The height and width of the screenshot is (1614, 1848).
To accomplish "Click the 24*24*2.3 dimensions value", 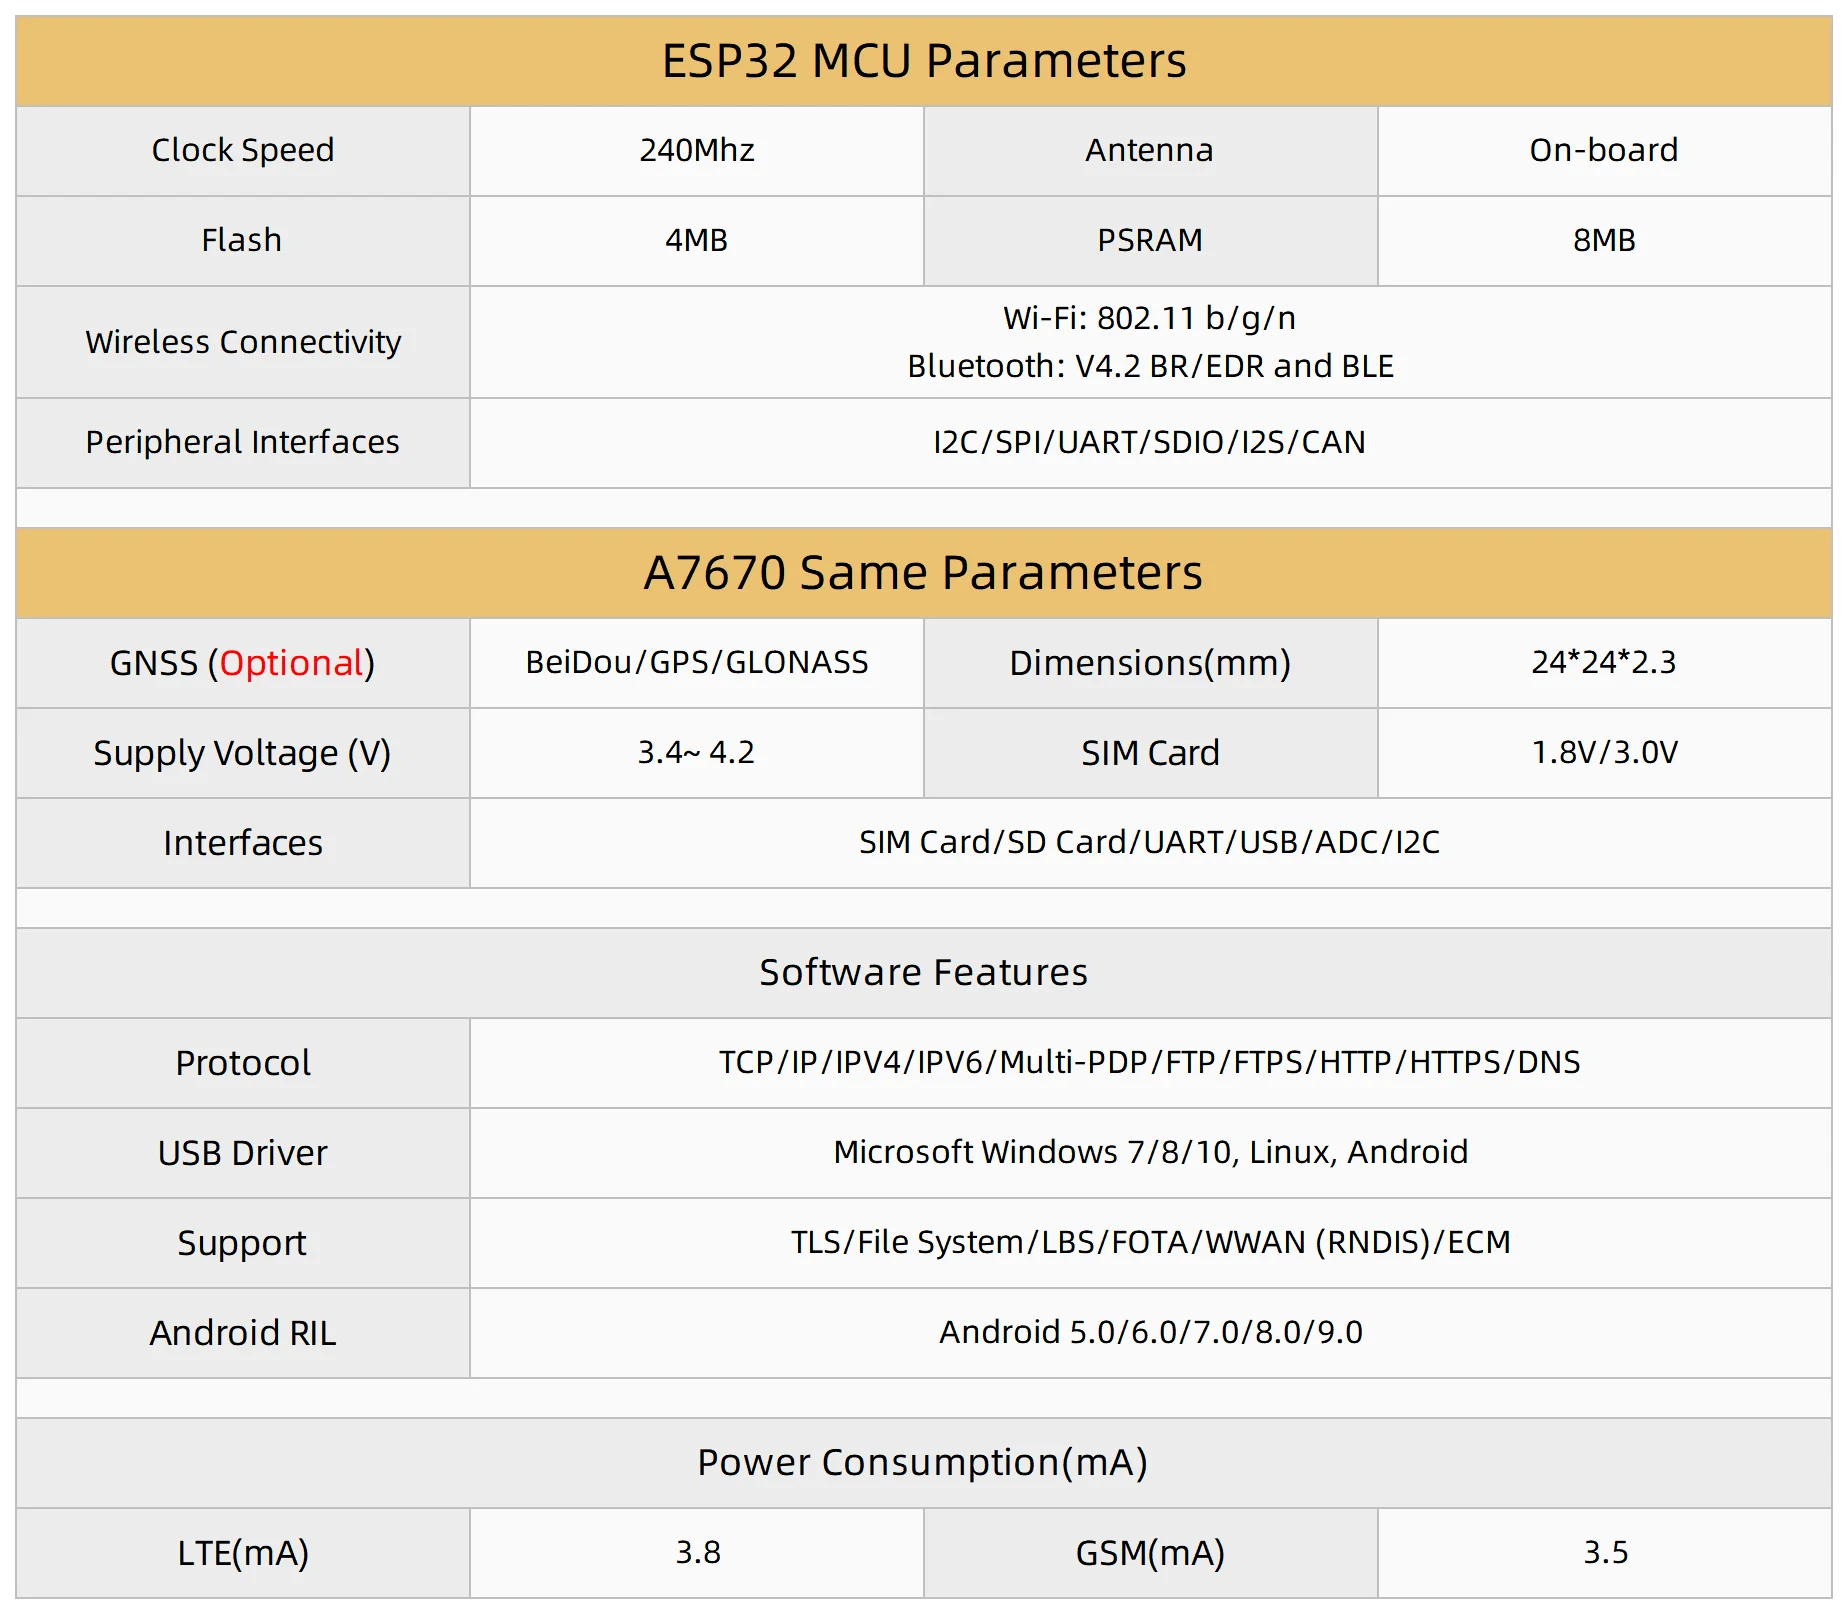I will (x=1603, y=662).
